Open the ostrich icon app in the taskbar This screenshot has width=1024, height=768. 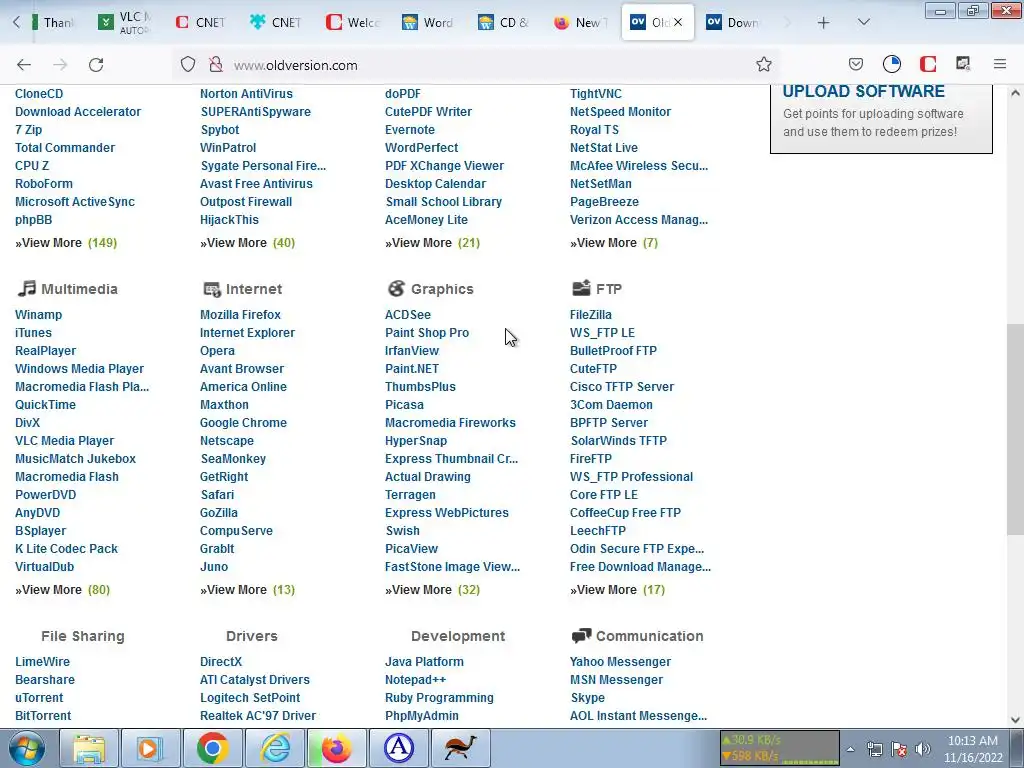click(461, 748)
